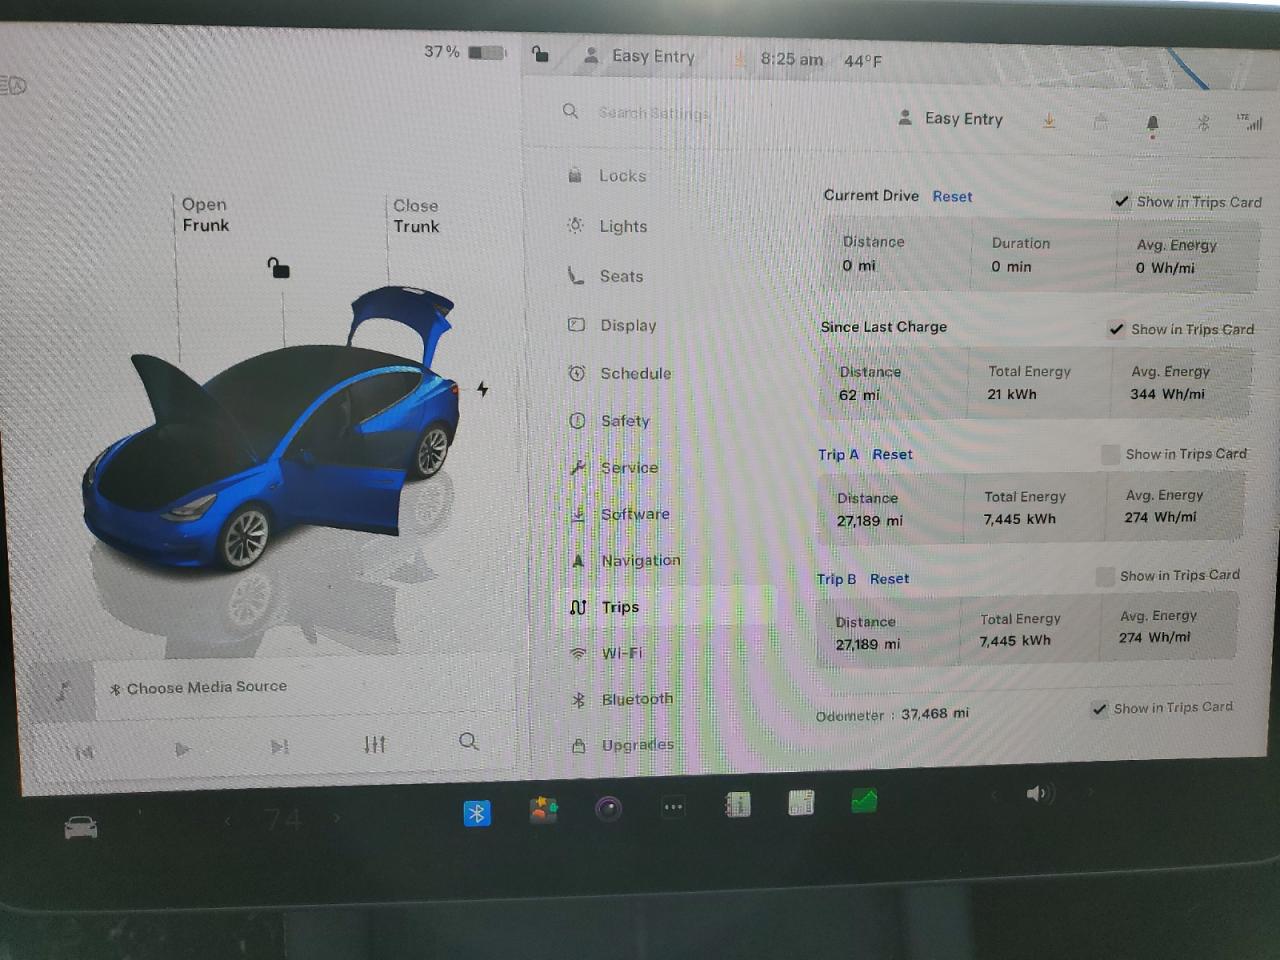This screenshot has height=960, width=1280.
Task: Tap battery icon next to 37%
Action: point(487,52)
